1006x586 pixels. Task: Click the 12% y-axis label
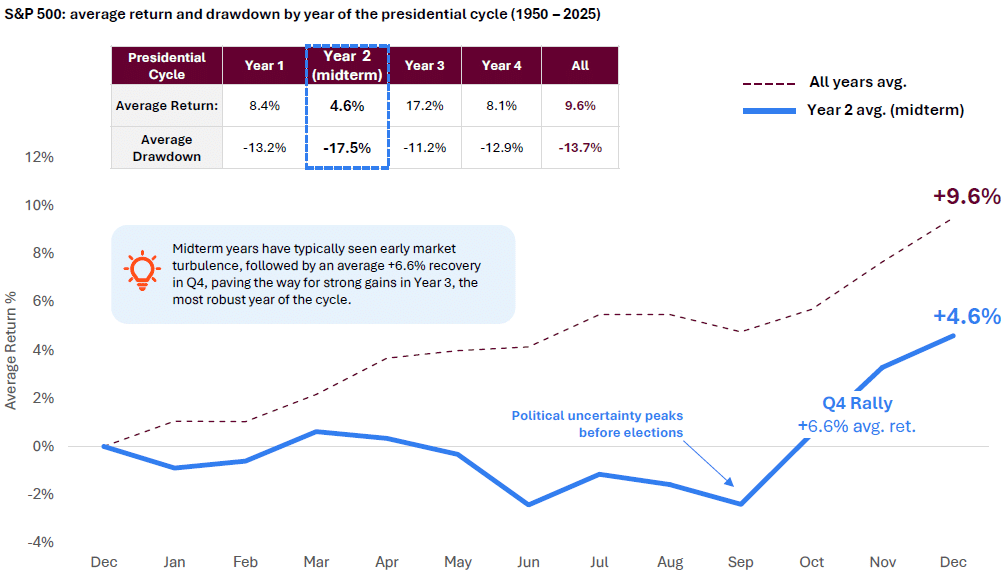[x=40, y=158]
